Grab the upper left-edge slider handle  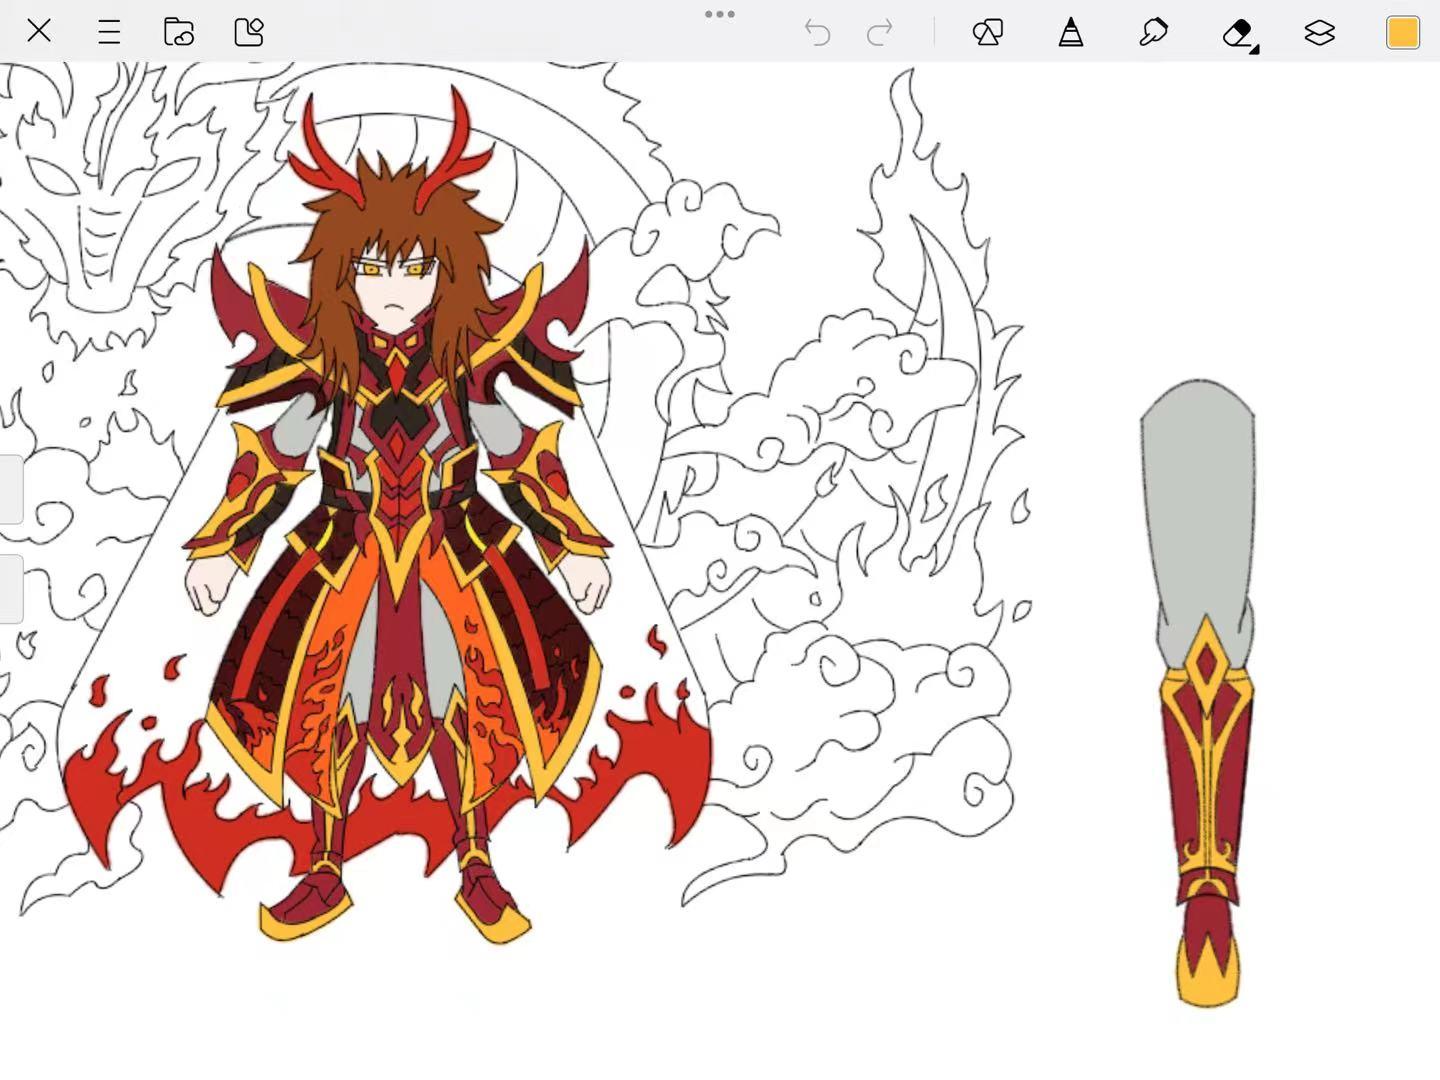click(x=11, y=489)
